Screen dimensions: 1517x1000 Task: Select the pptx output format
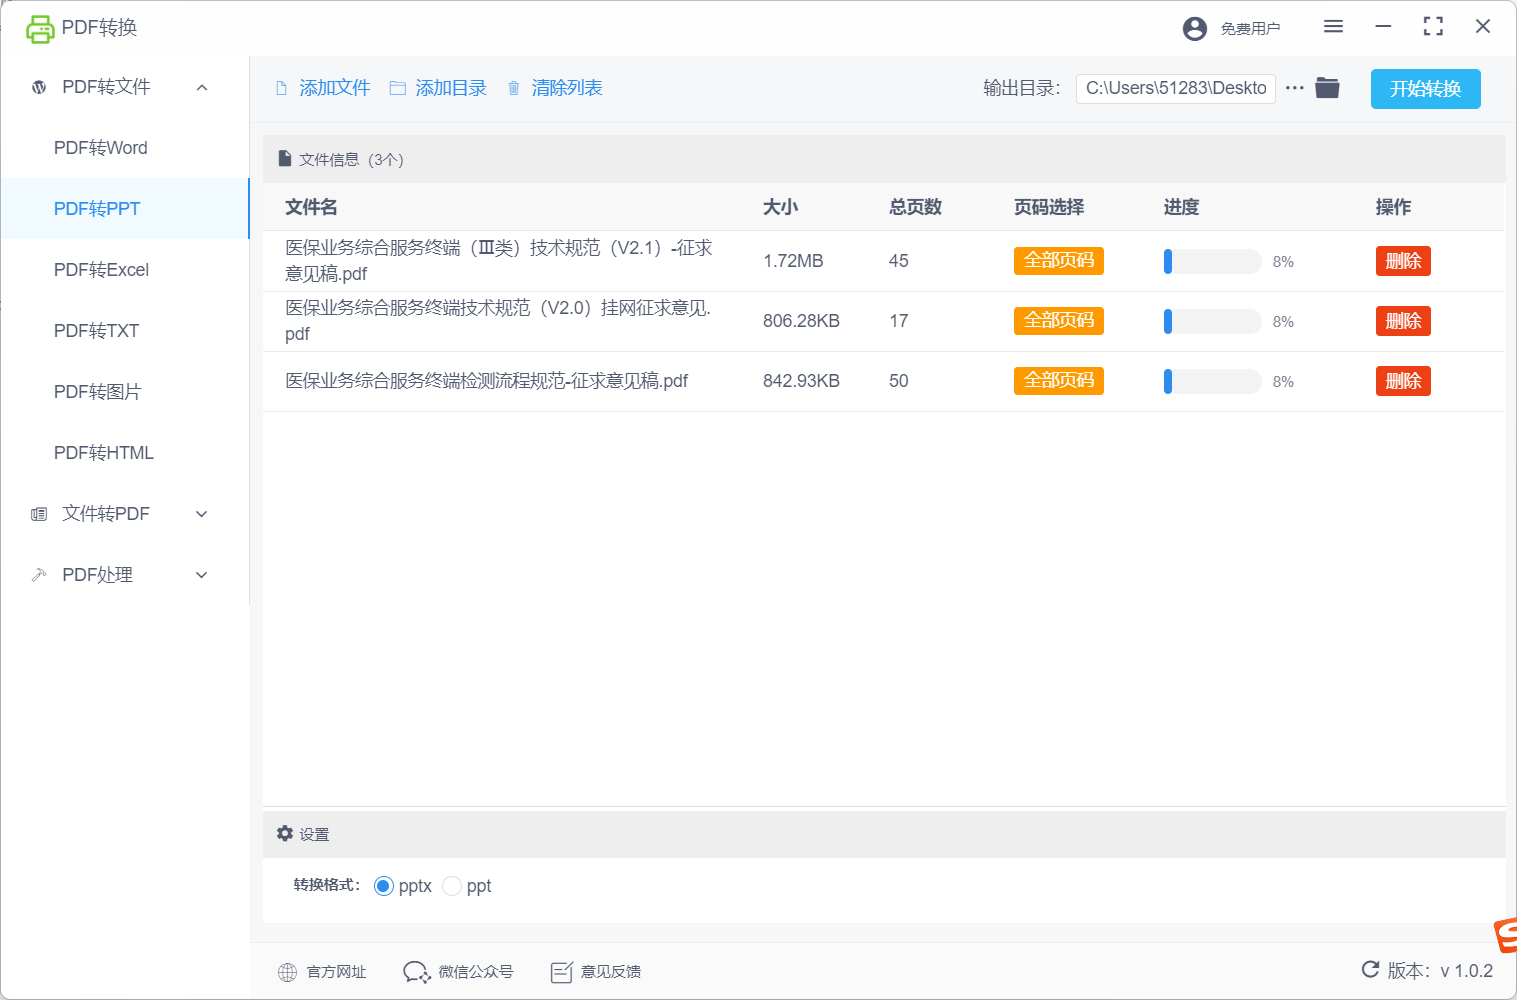[x=383, y=886]
